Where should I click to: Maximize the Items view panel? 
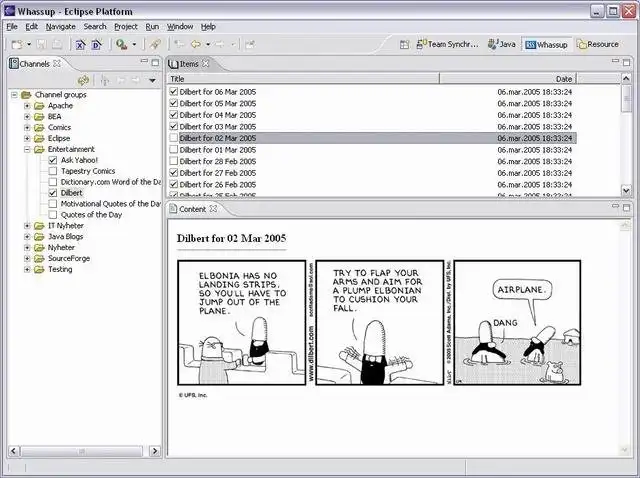pos(627,62)
